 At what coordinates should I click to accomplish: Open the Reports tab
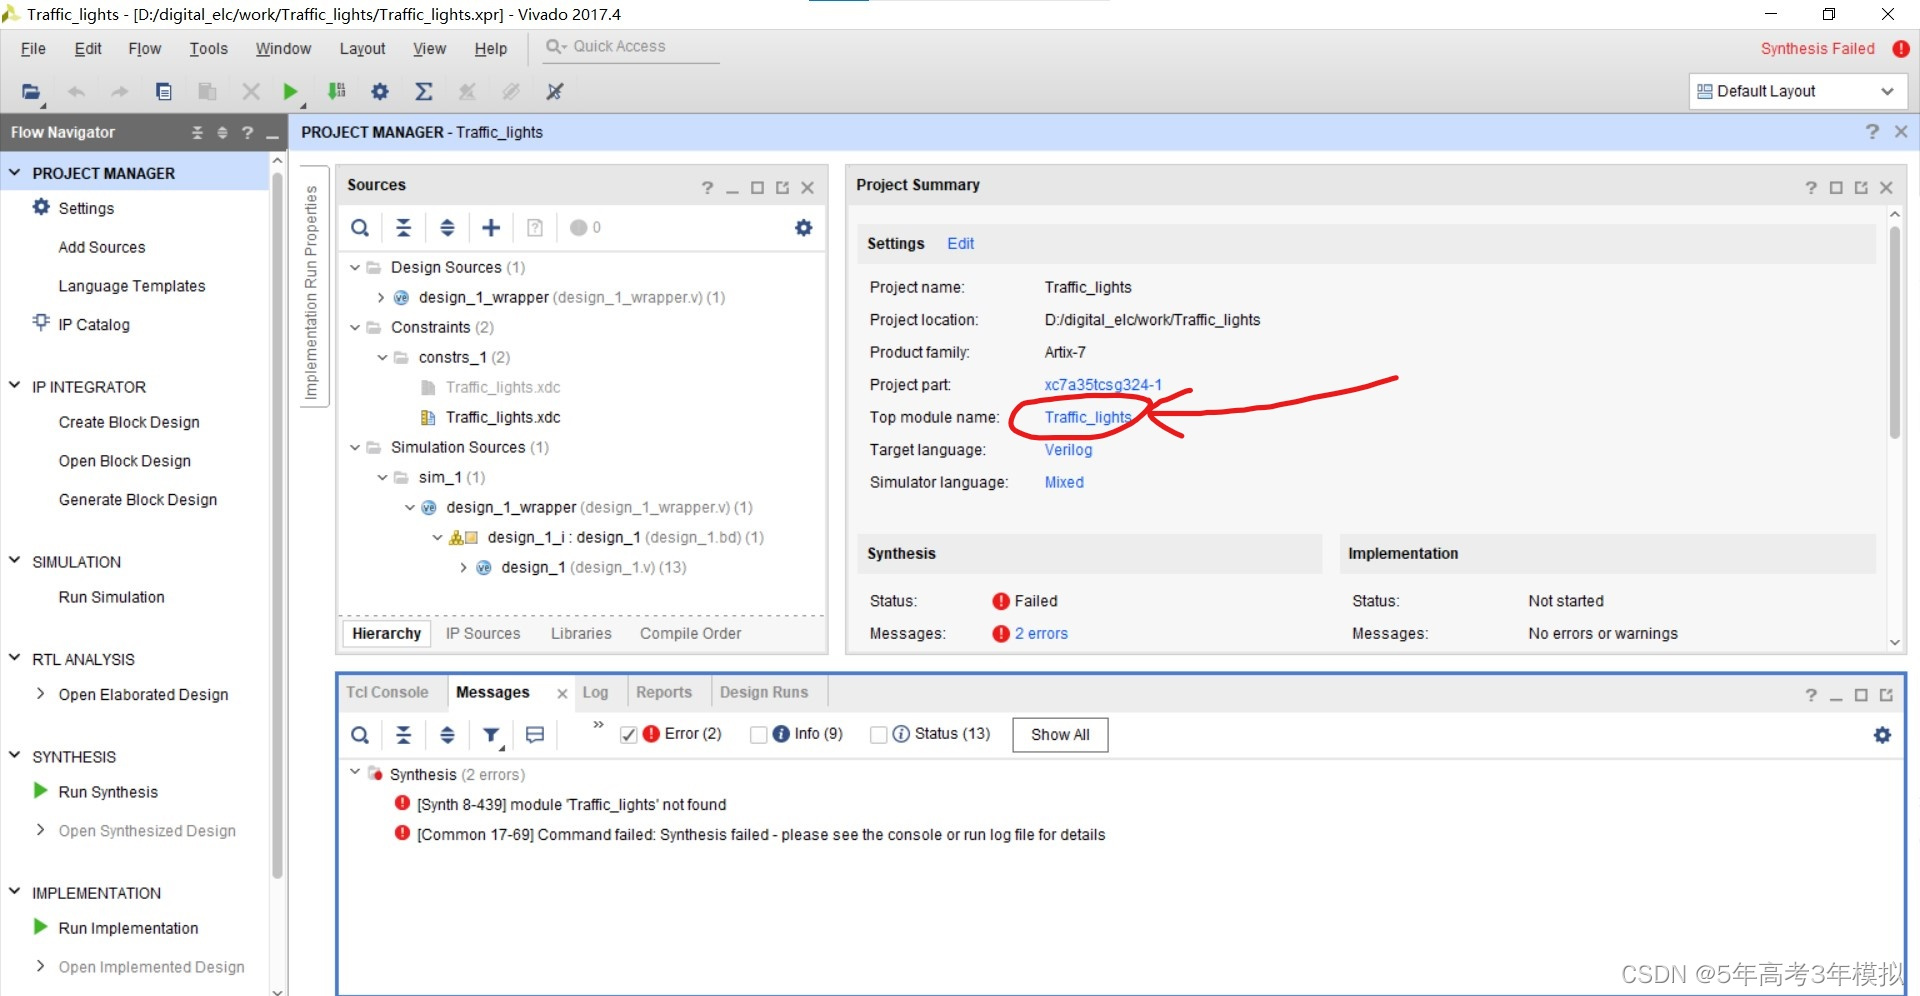pyautogui.click(x=664, y=692)
